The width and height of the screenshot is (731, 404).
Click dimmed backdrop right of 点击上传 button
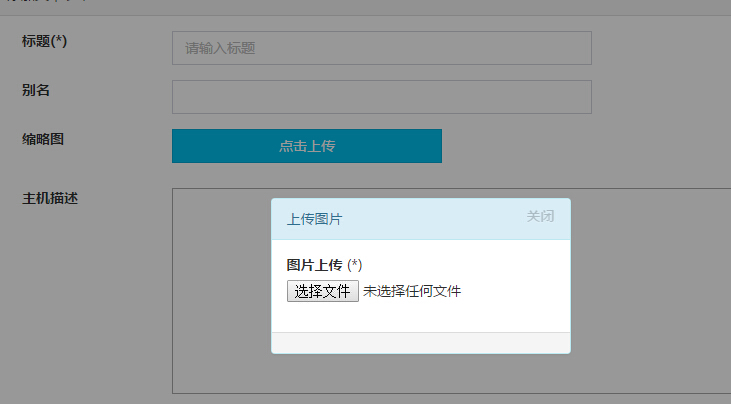[x=583, y=146]
